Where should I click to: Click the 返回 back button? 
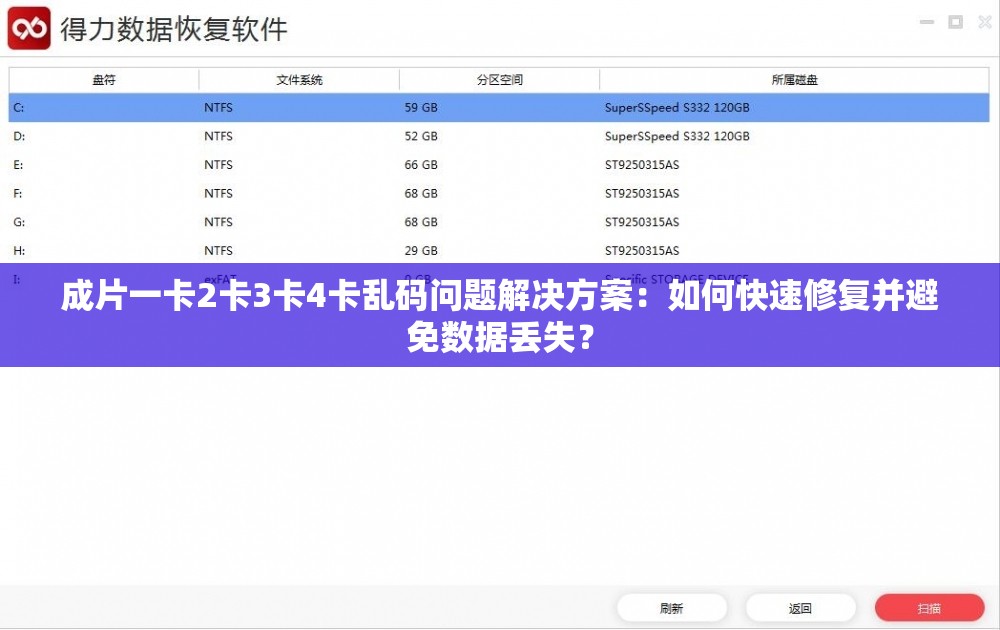coord(800,607)
